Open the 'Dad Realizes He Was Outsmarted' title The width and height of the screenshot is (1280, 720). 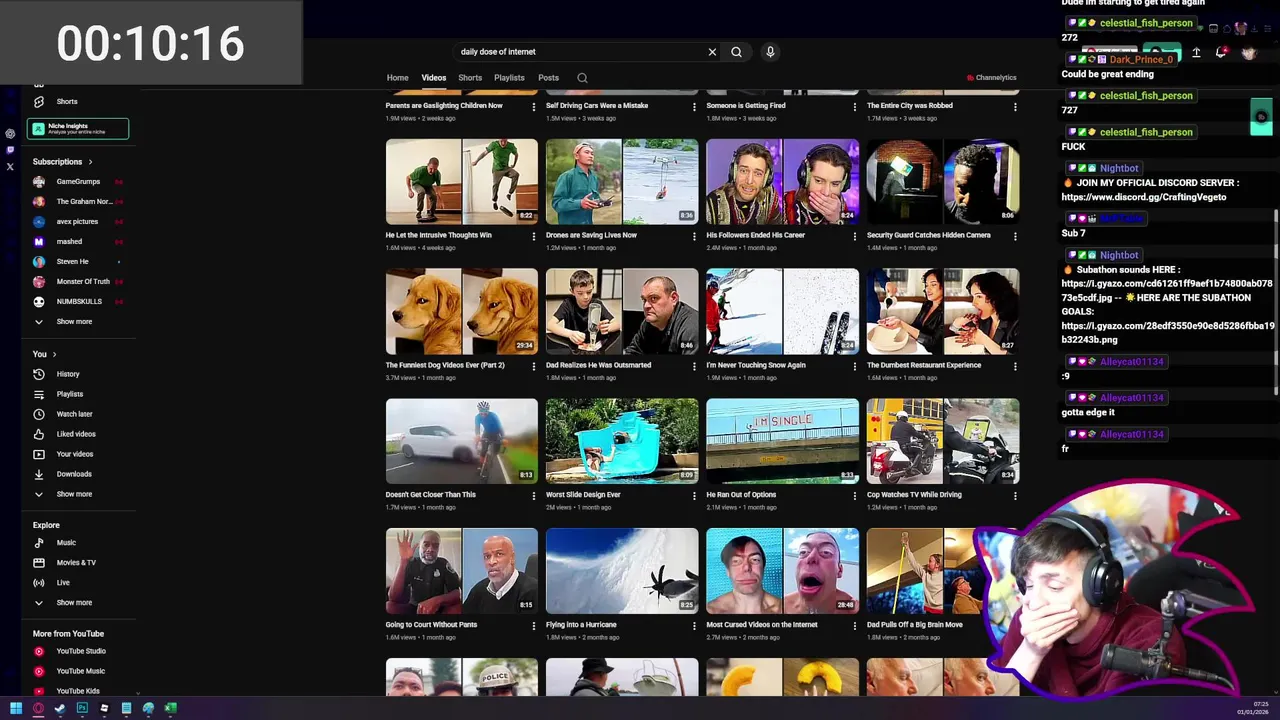pos(598,365)
